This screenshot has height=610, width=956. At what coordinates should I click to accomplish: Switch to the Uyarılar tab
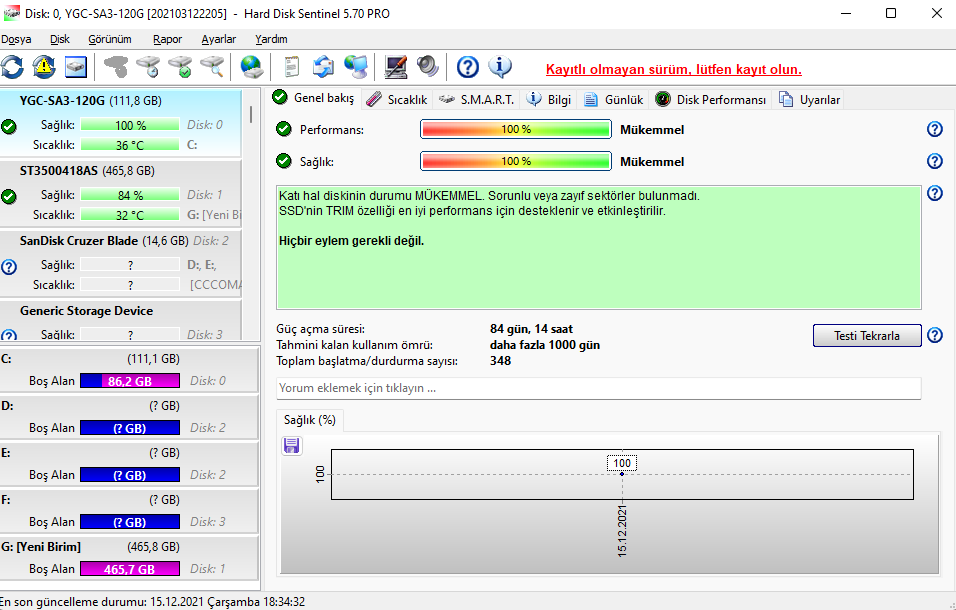point(809,99)
